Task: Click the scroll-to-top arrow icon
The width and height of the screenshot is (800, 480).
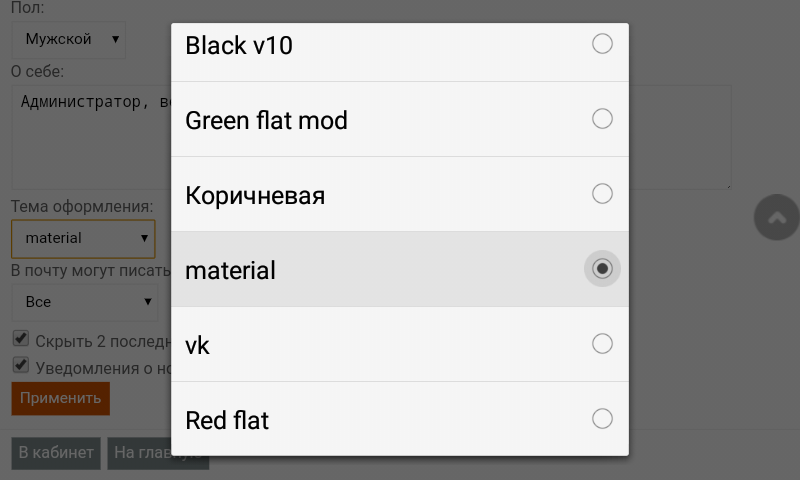Action: (x=776, y=217)
